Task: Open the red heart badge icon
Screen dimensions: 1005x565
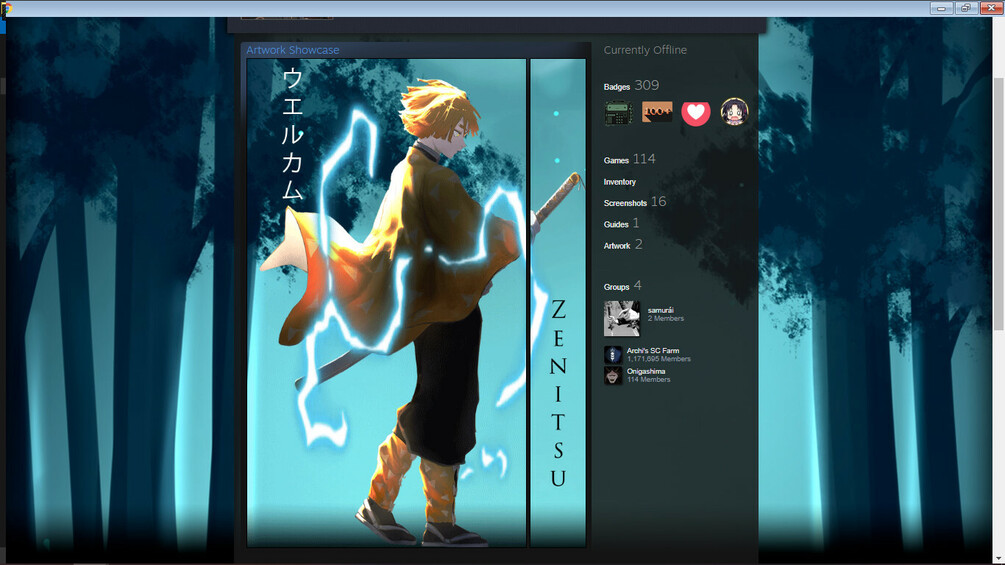Action: 695,113
